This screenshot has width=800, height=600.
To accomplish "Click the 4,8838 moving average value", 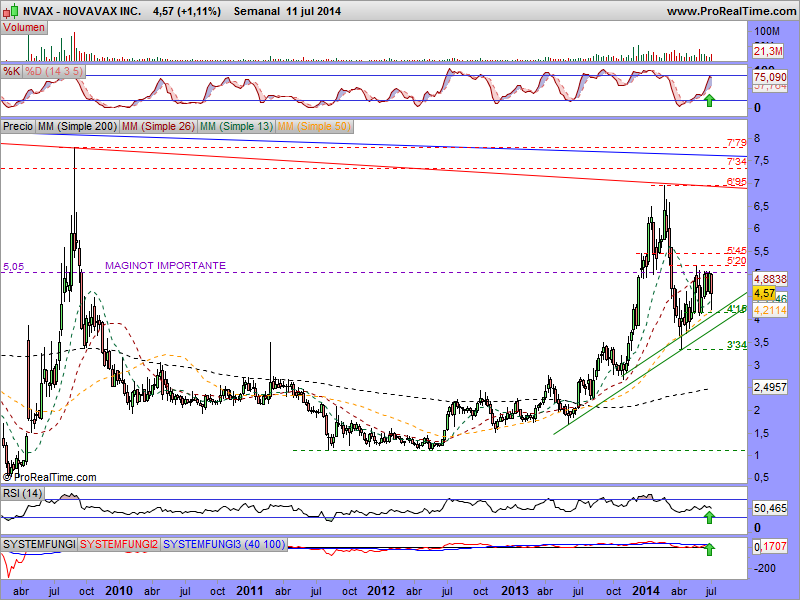I will [x=770, y=279].
